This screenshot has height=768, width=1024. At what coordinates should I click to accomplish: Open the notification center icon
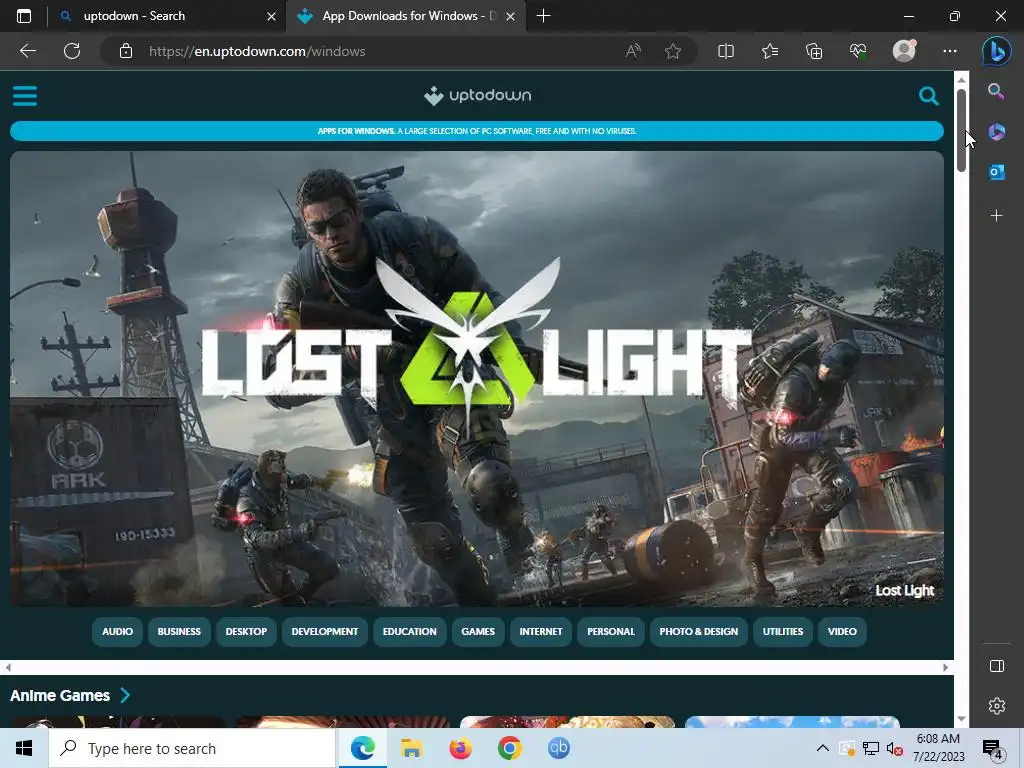click(x=992, y=749)
